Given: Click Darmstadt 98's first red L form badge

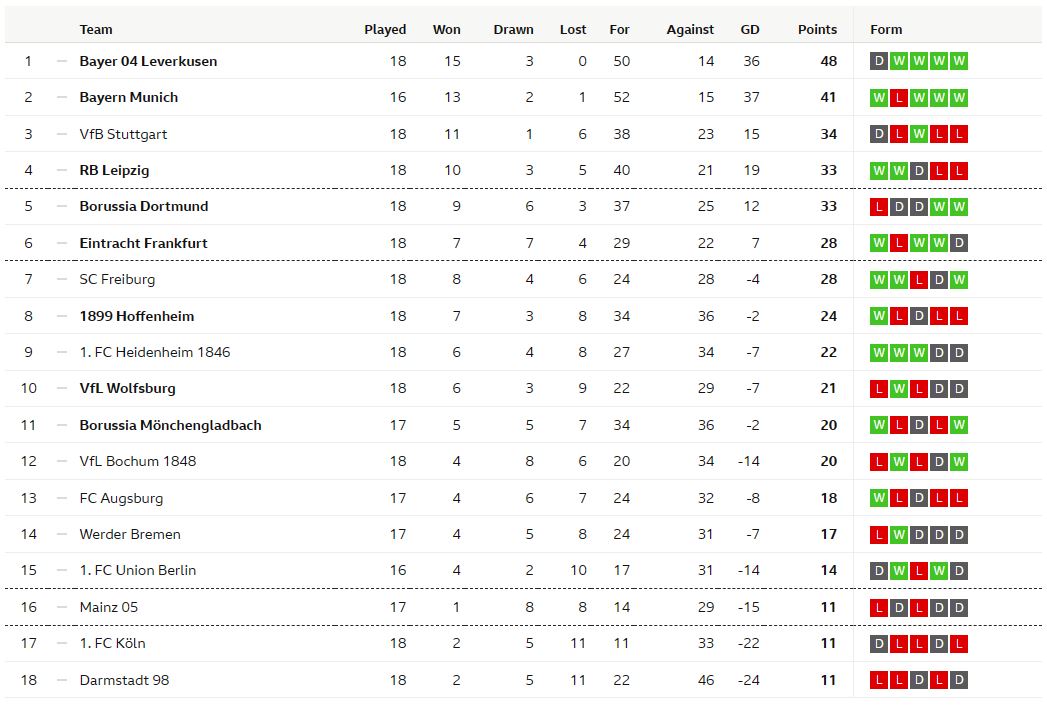Looking at the screenshot, I should [879, 680].
